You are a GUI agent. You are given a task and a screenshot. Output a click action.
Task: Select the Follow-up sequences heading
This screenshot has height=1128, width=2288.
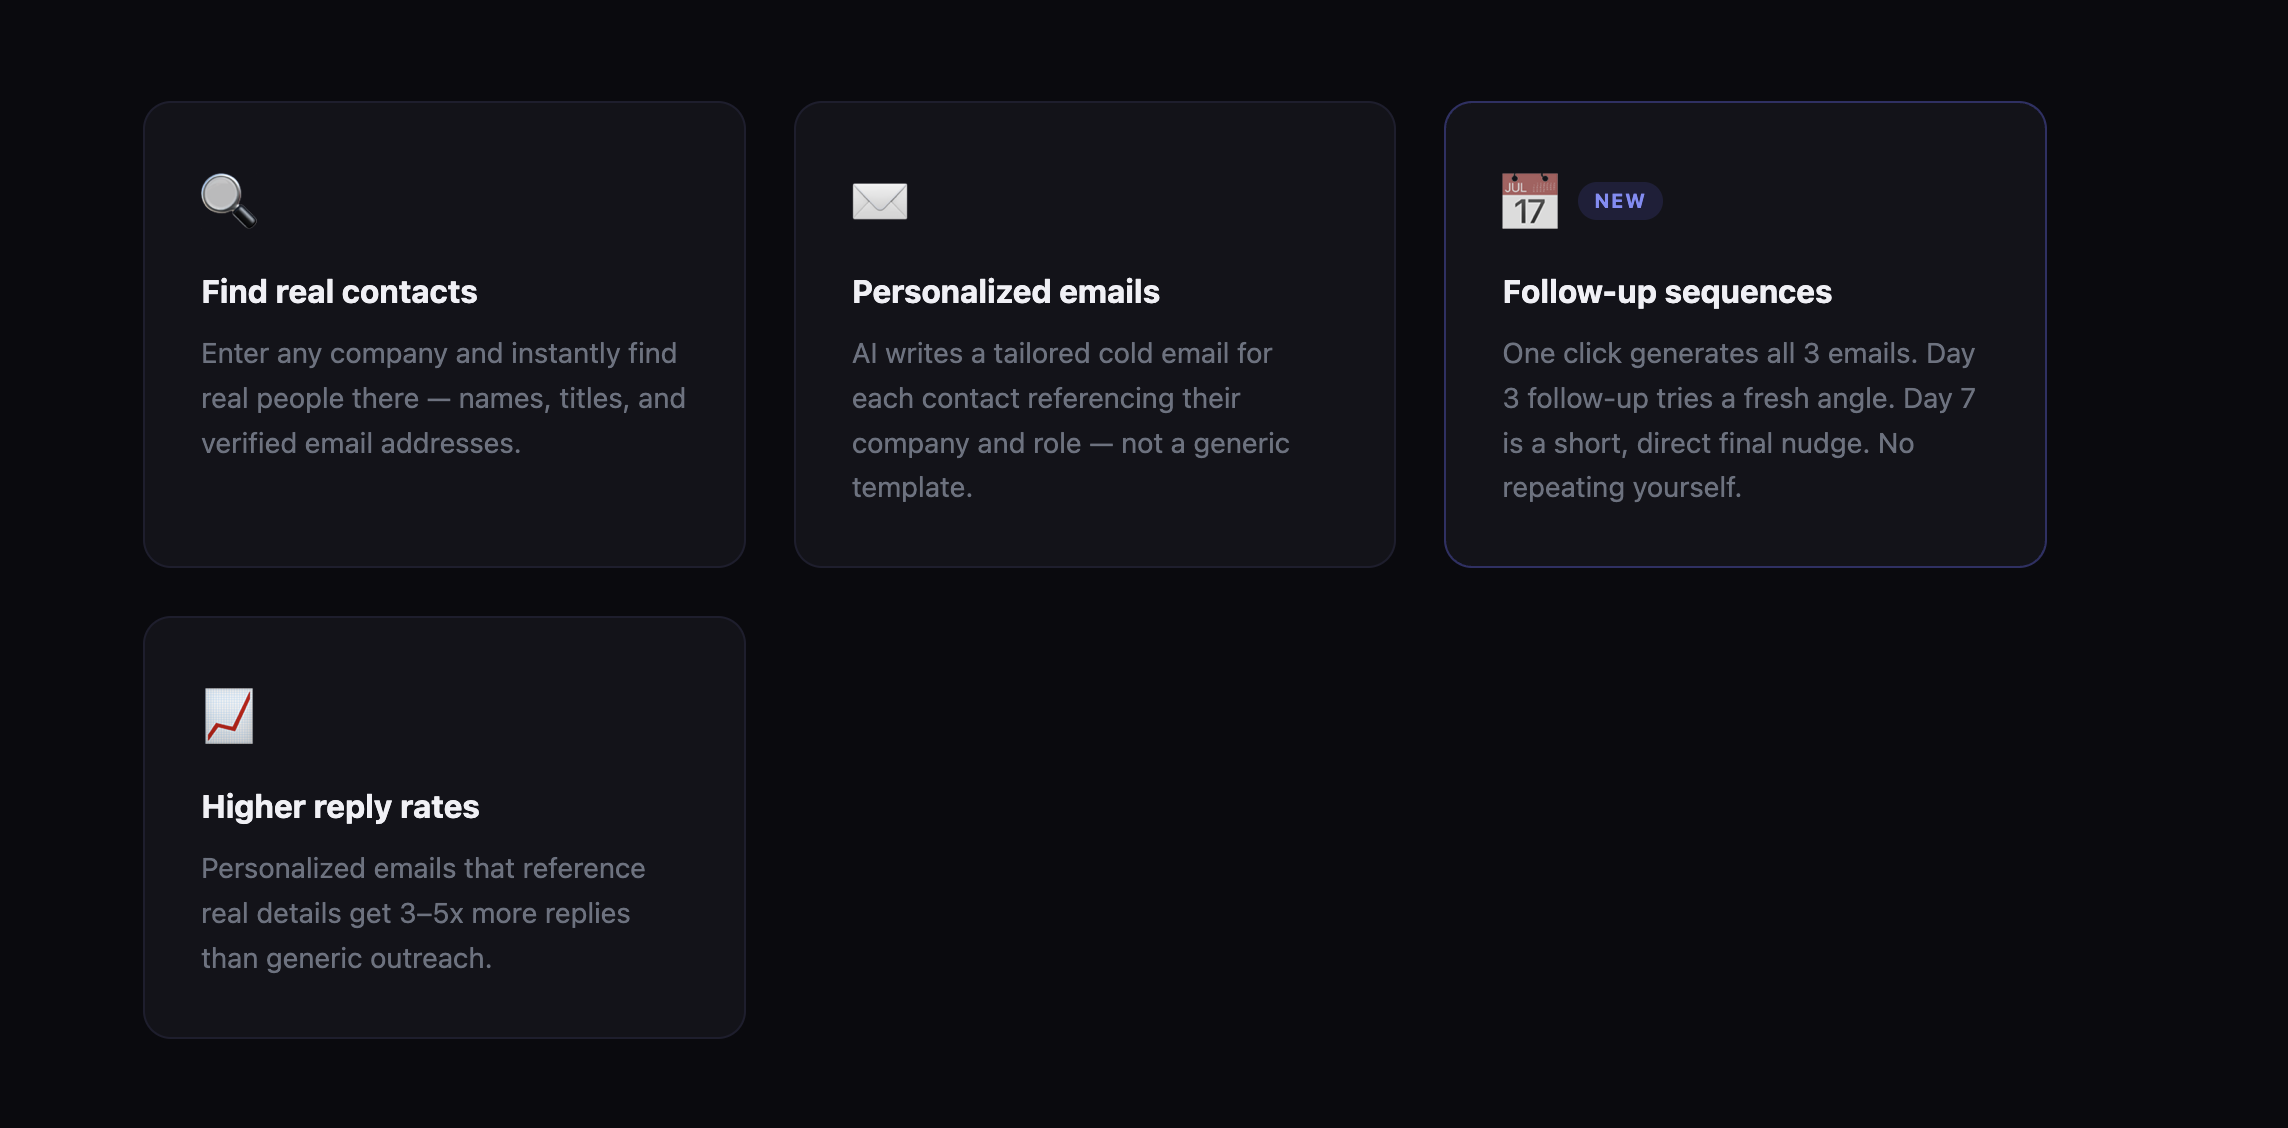click(1666, 291)
